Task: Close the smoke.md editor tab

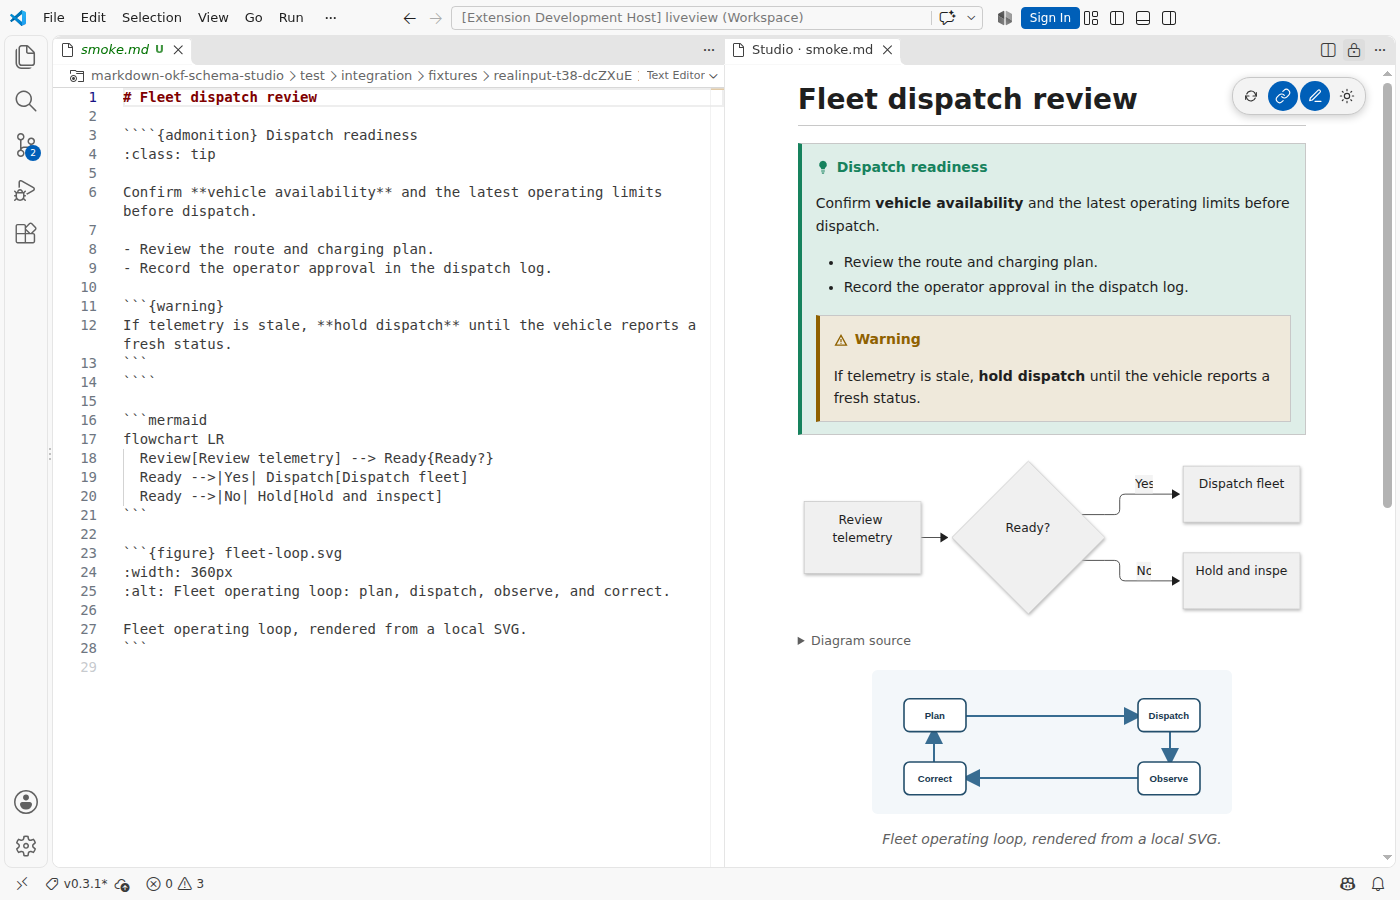Action: point(178,50)
